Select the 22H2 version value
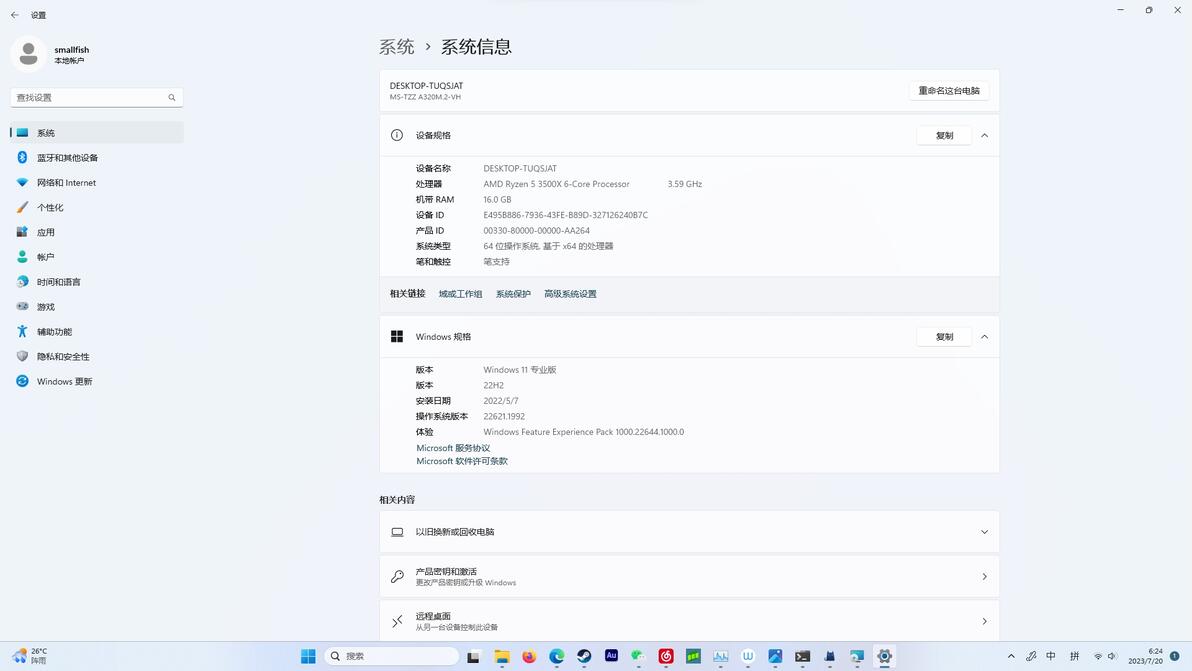Screen dimensions: 1192x671 click(493, 385)
